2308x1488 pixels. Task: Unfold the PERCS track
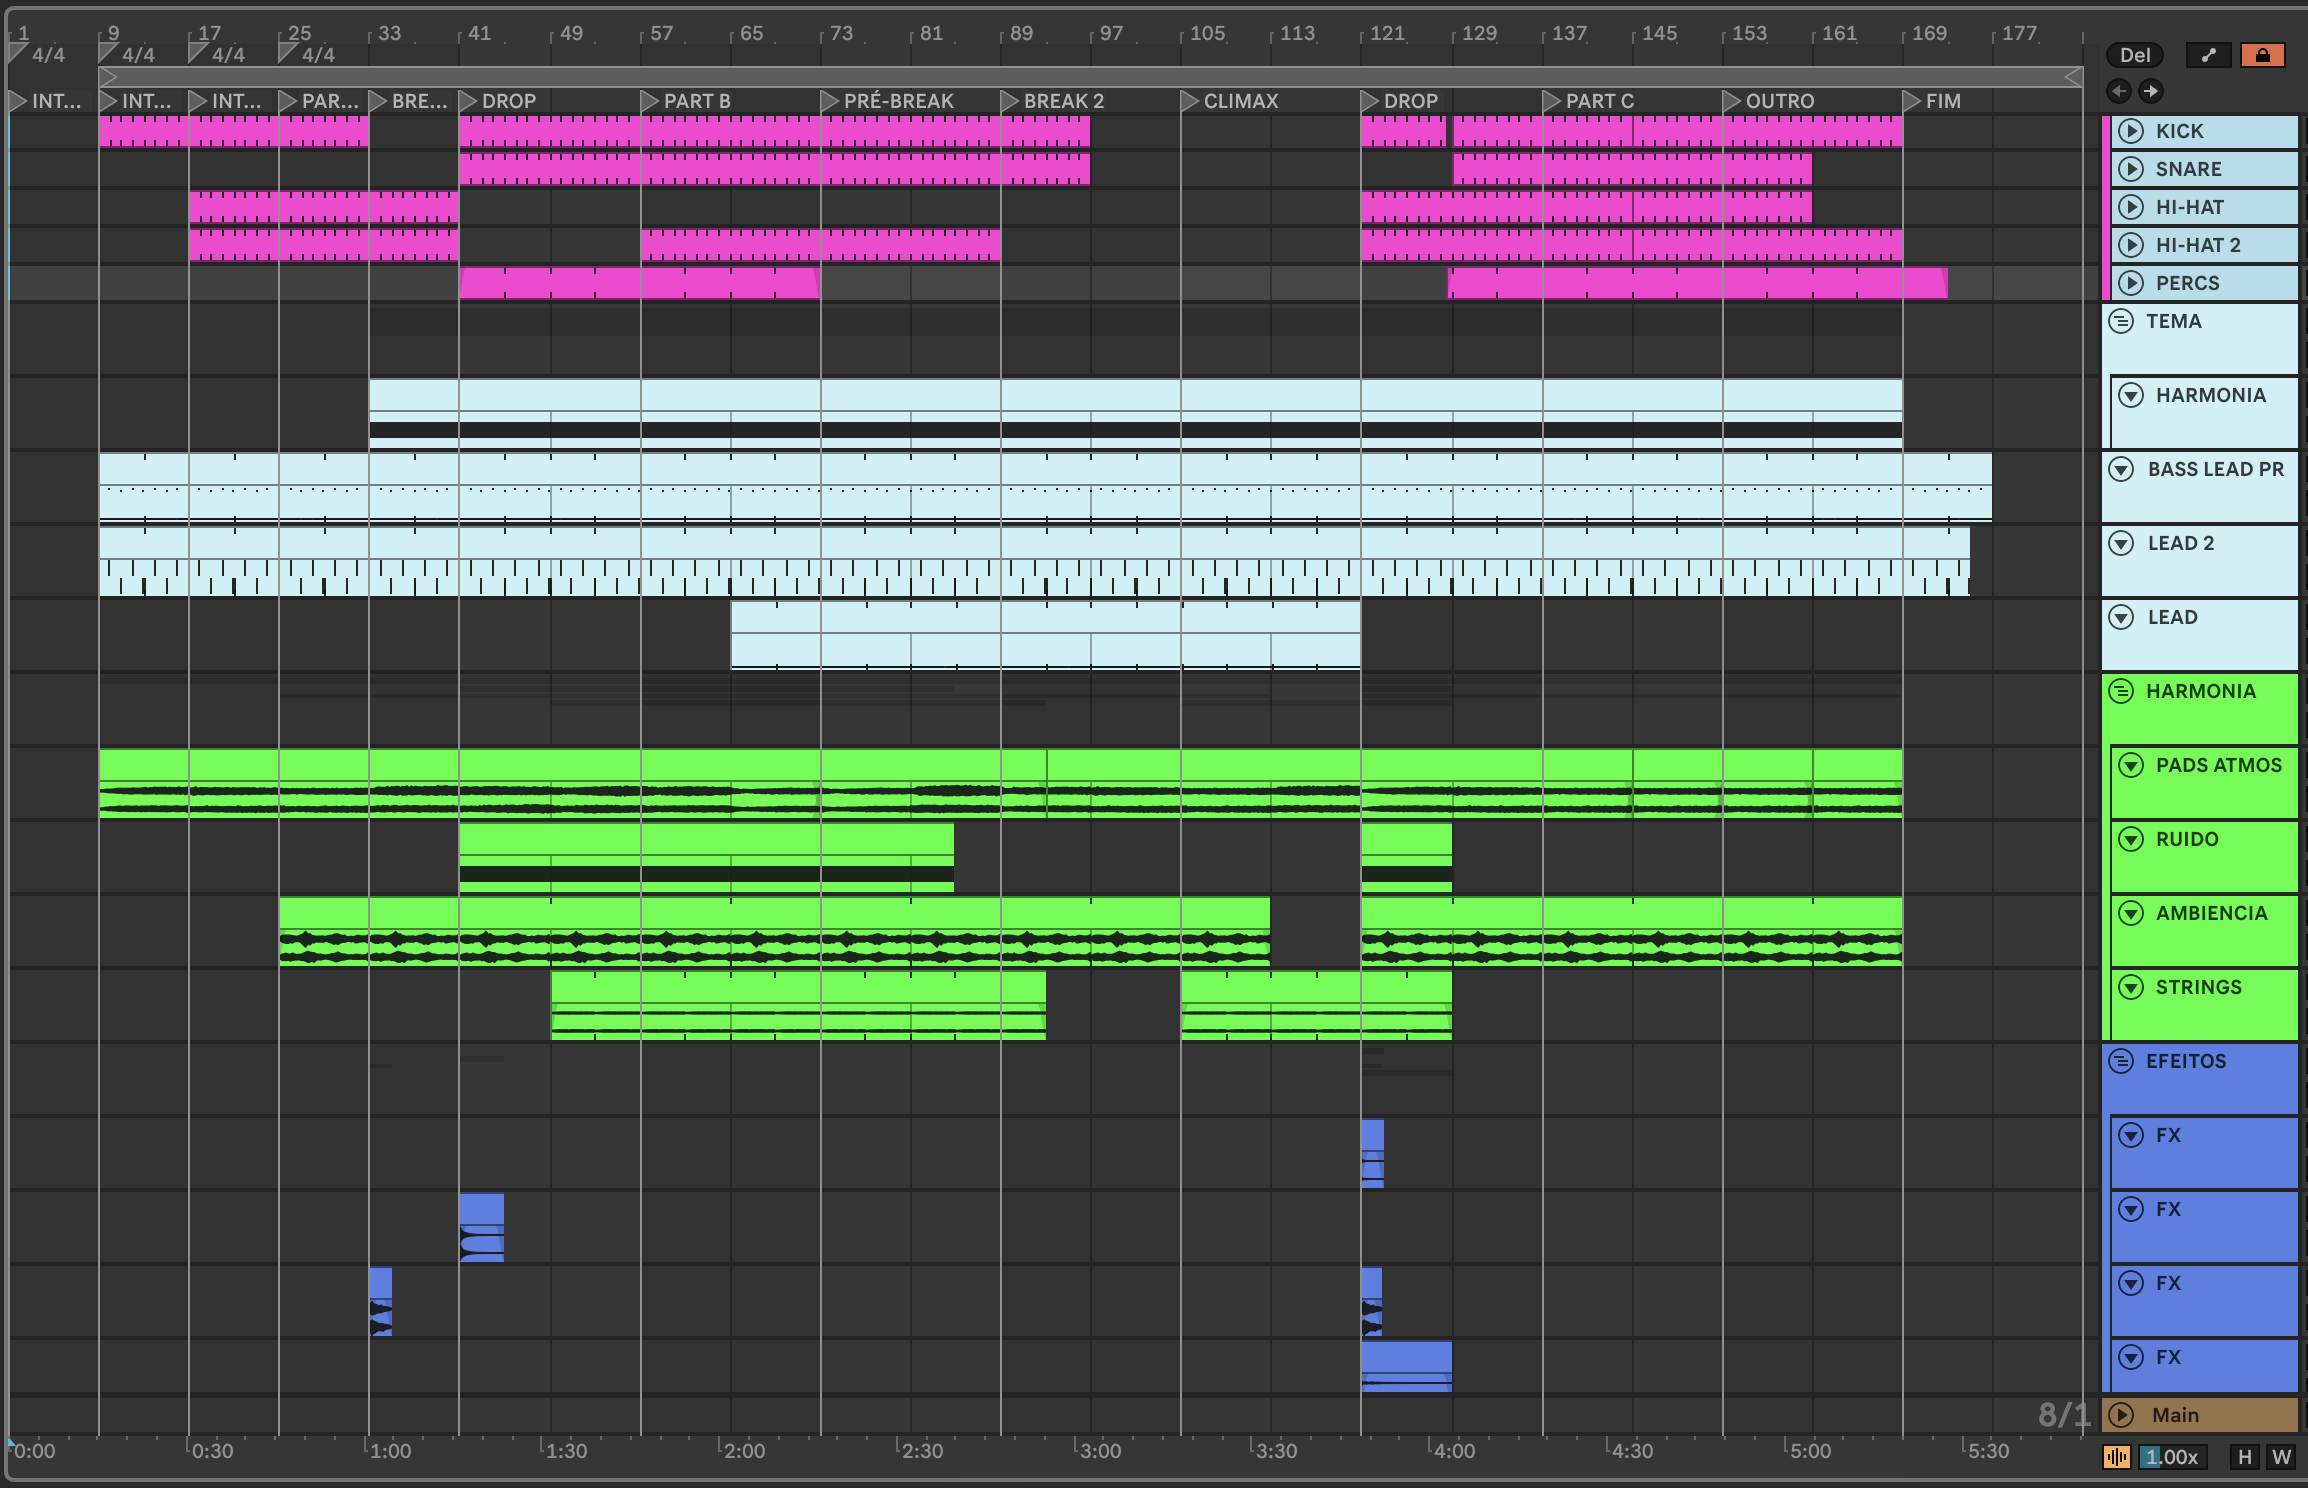pos(2131,283)
